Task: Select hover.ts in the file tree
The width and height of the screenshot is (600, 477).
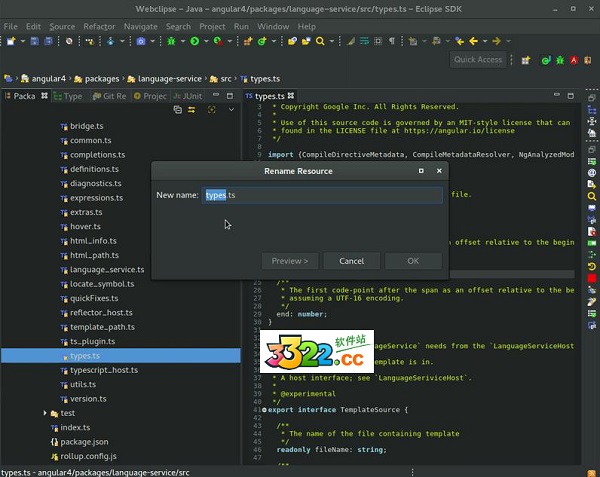Action: point(85,227)
